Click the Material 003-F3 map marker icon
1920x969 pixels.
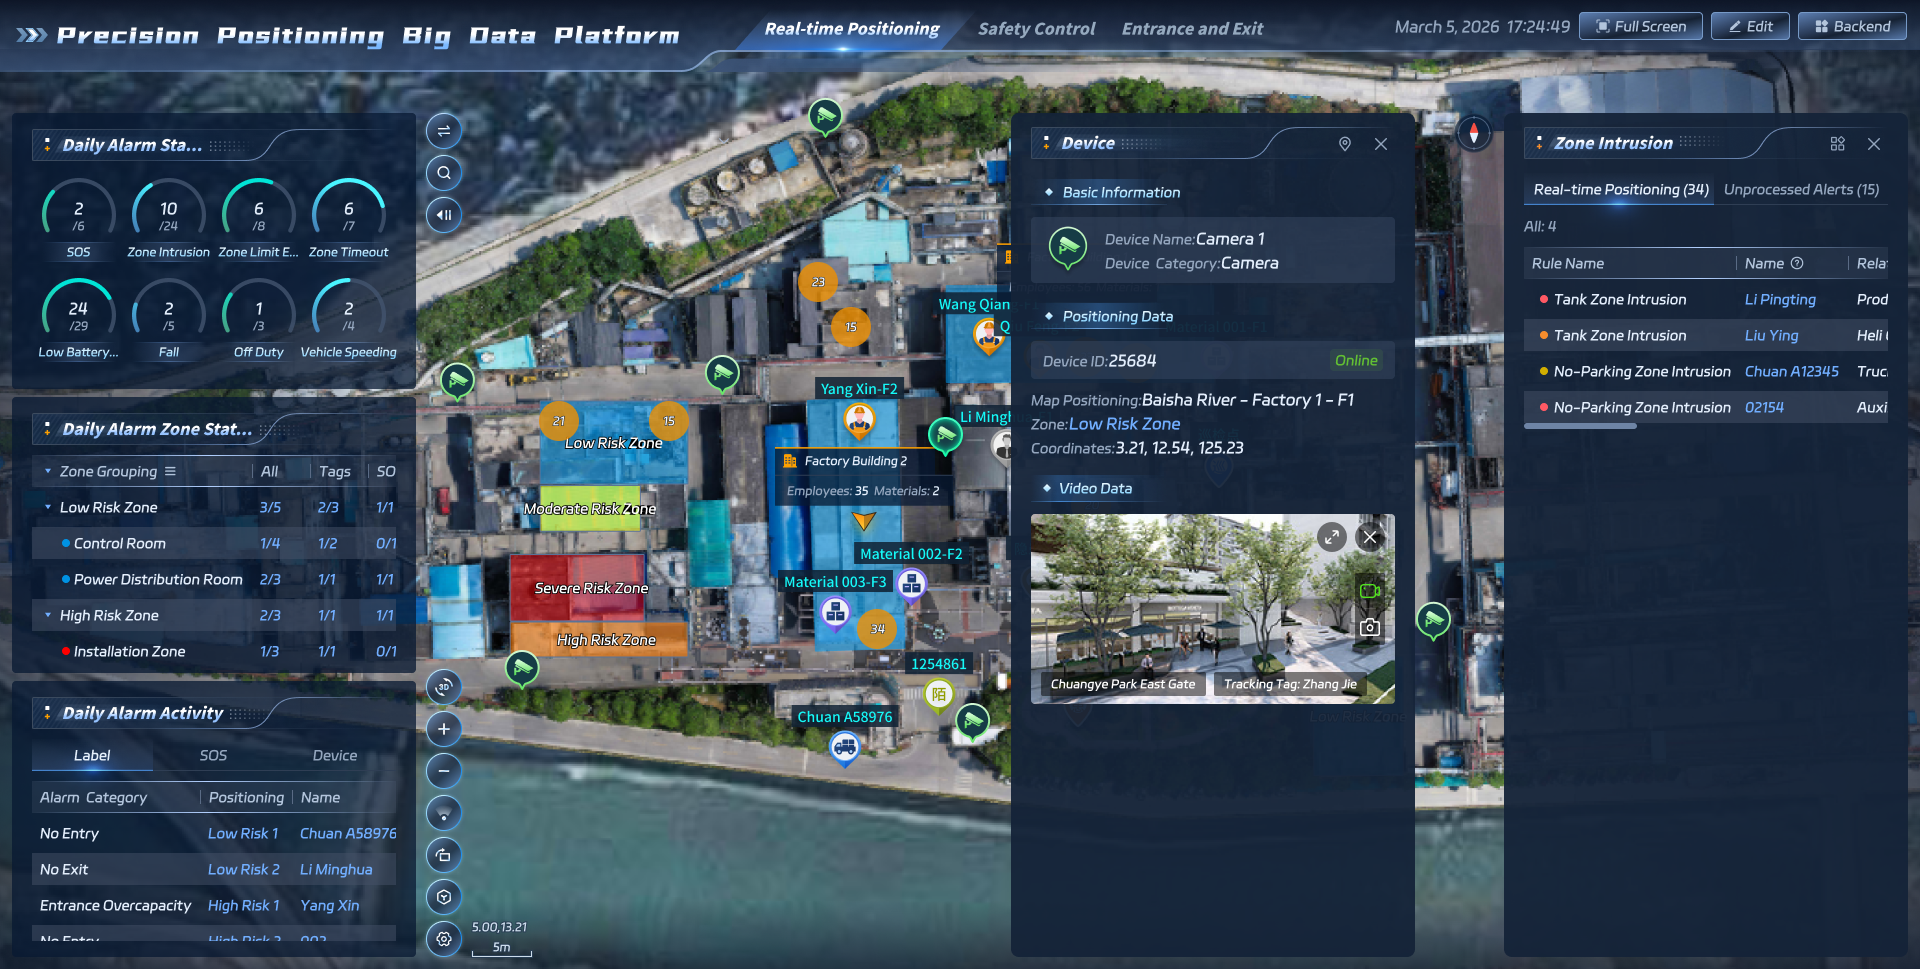click(835, 612)
